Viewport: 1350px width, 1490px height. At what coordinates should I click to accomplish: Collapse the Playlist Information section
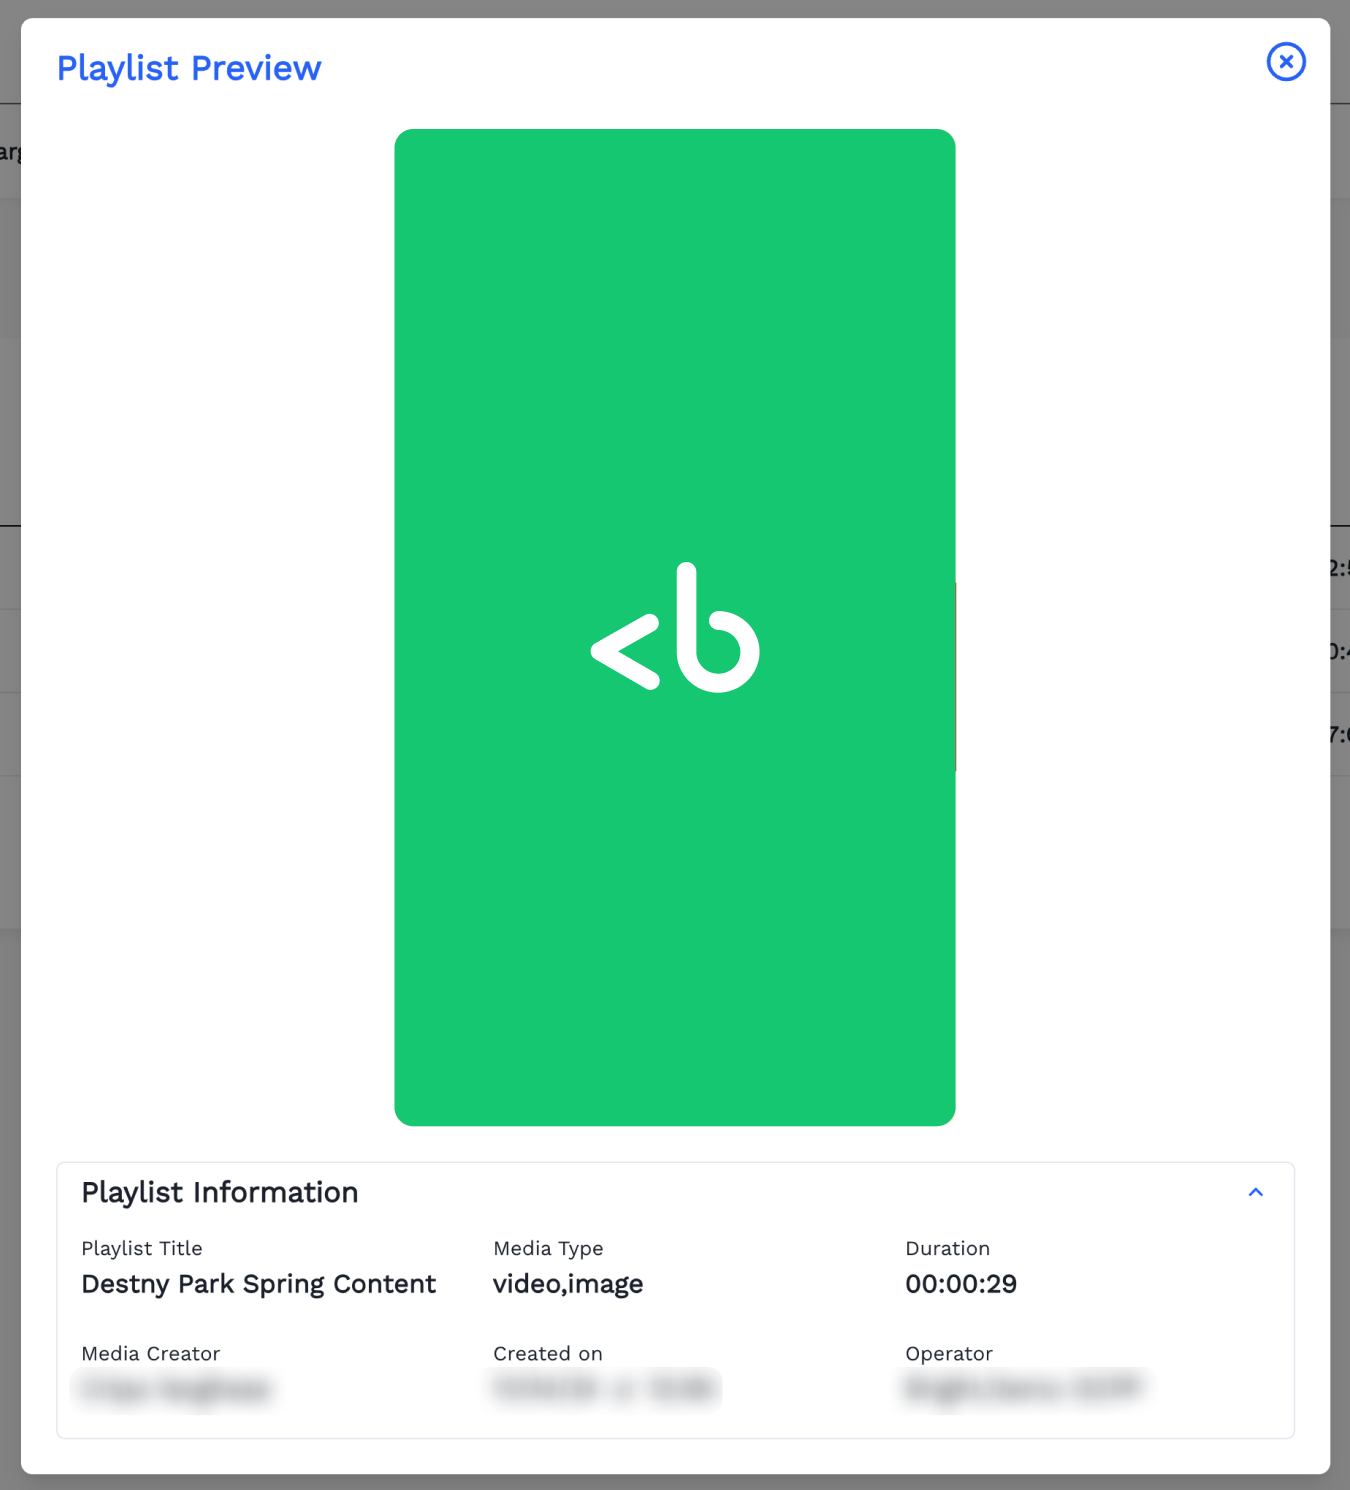[1256, 1192]
